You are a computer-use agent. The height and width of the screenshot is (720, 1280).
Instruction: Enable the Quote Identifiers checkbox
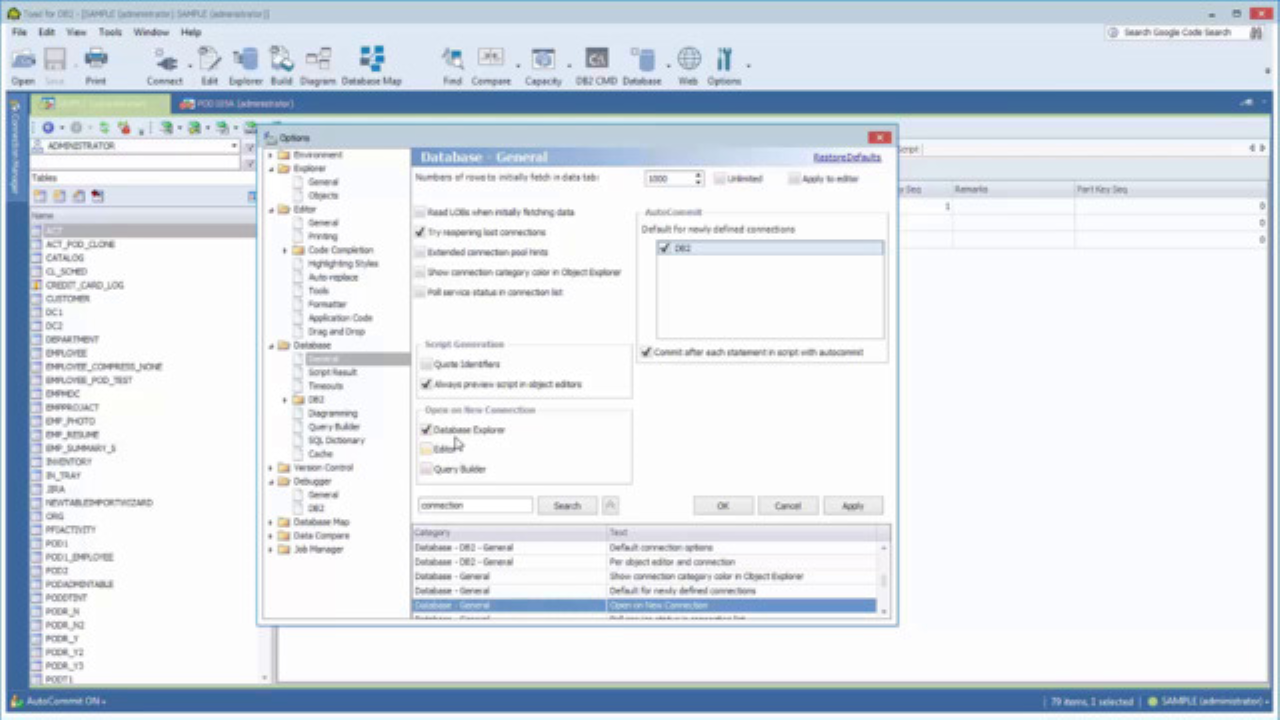tap(426, 365)
